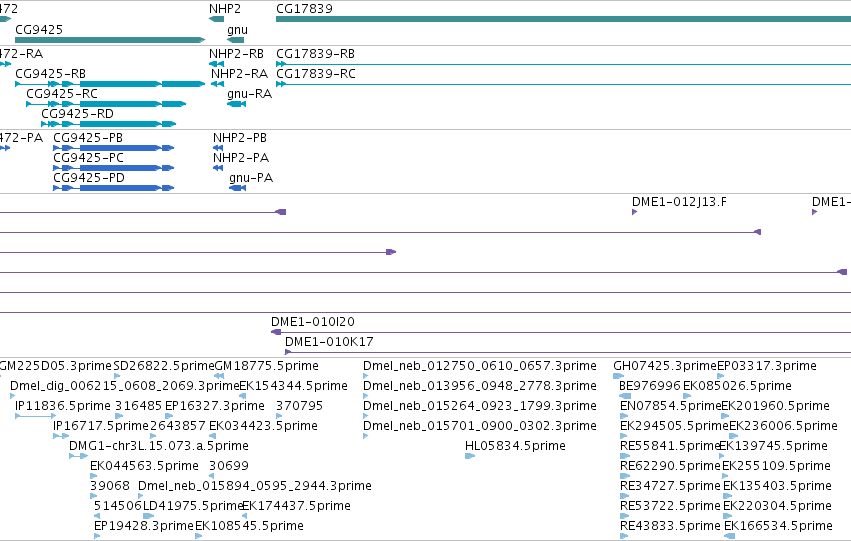Screen dimensions: 851x541
Task: Click the EK044563.5prime EST label
Action: 144,466
